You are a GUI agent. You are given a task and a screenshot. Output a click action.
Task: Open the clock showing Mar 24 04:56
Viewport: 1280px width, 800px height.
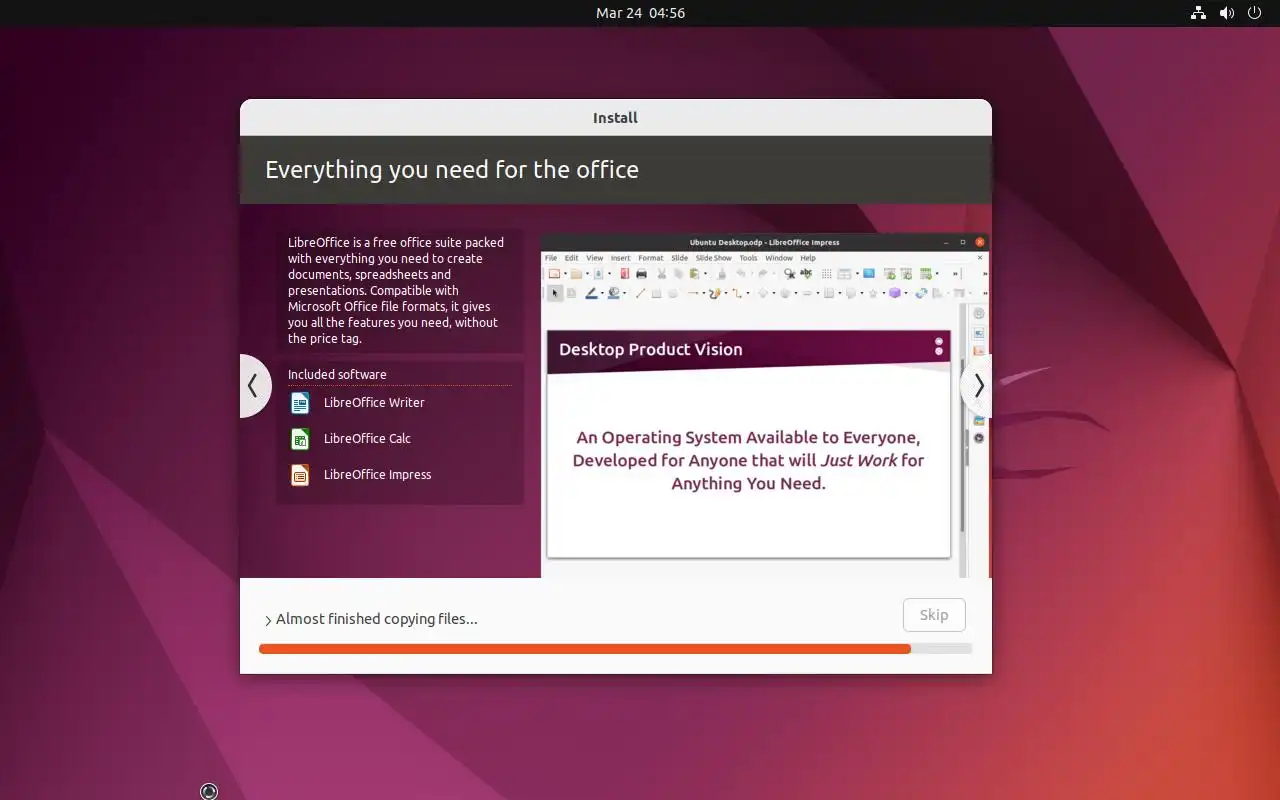640,13
